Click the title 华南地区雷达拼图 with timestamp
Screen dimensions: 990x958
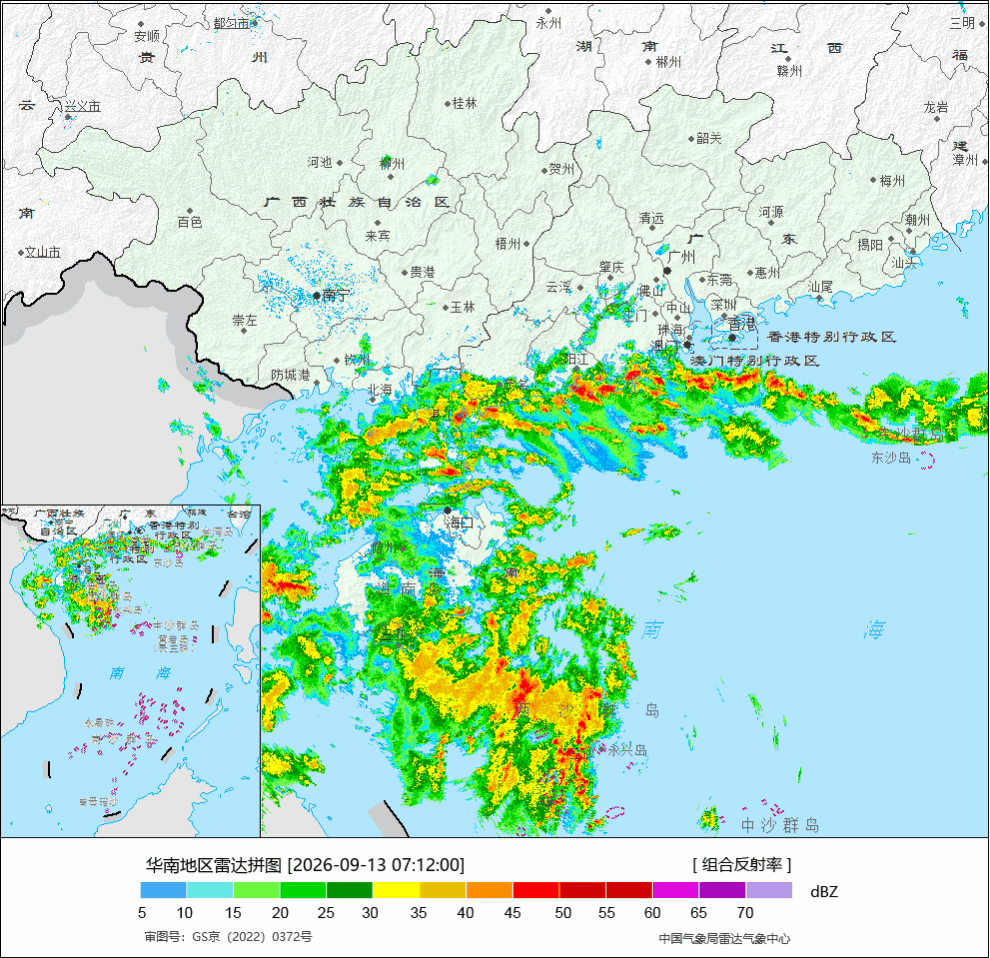pos(305,865)
